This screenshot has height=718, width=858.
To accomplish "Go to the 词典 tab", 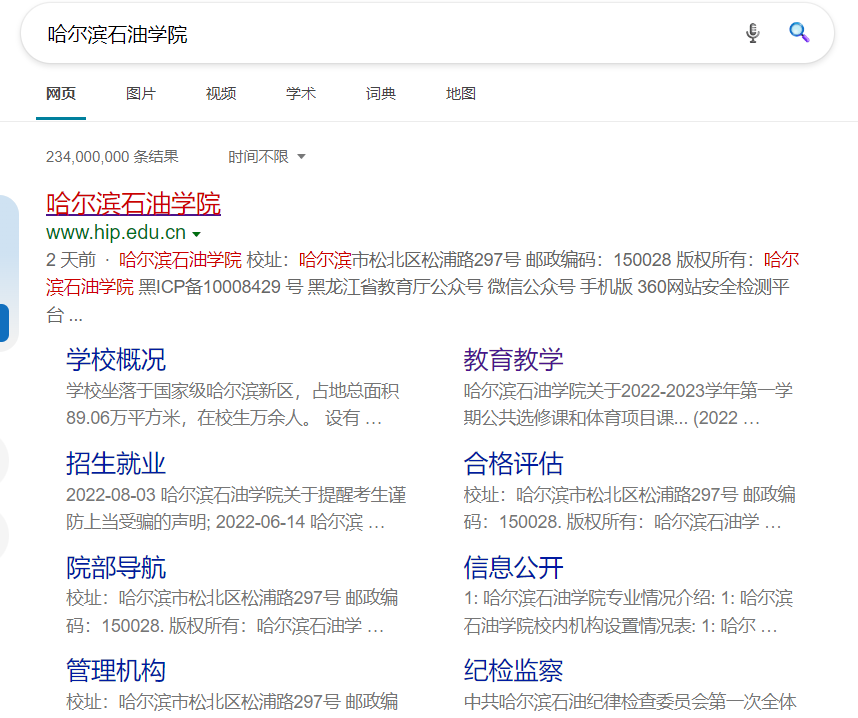I will click(381, 94).
